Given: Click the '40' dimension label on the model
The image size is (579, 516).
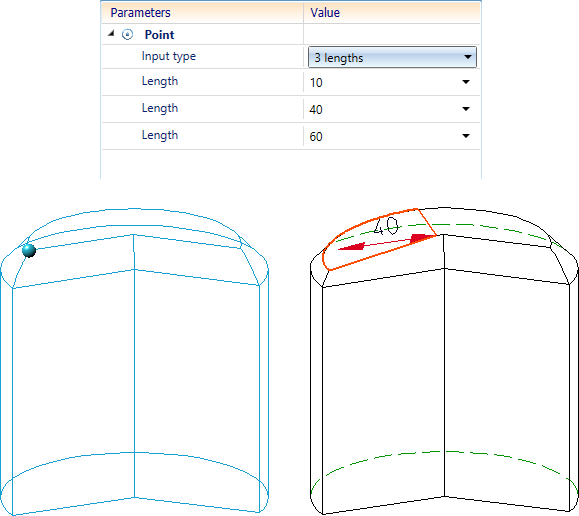Looking at the screenshot, I should point(386,226).
